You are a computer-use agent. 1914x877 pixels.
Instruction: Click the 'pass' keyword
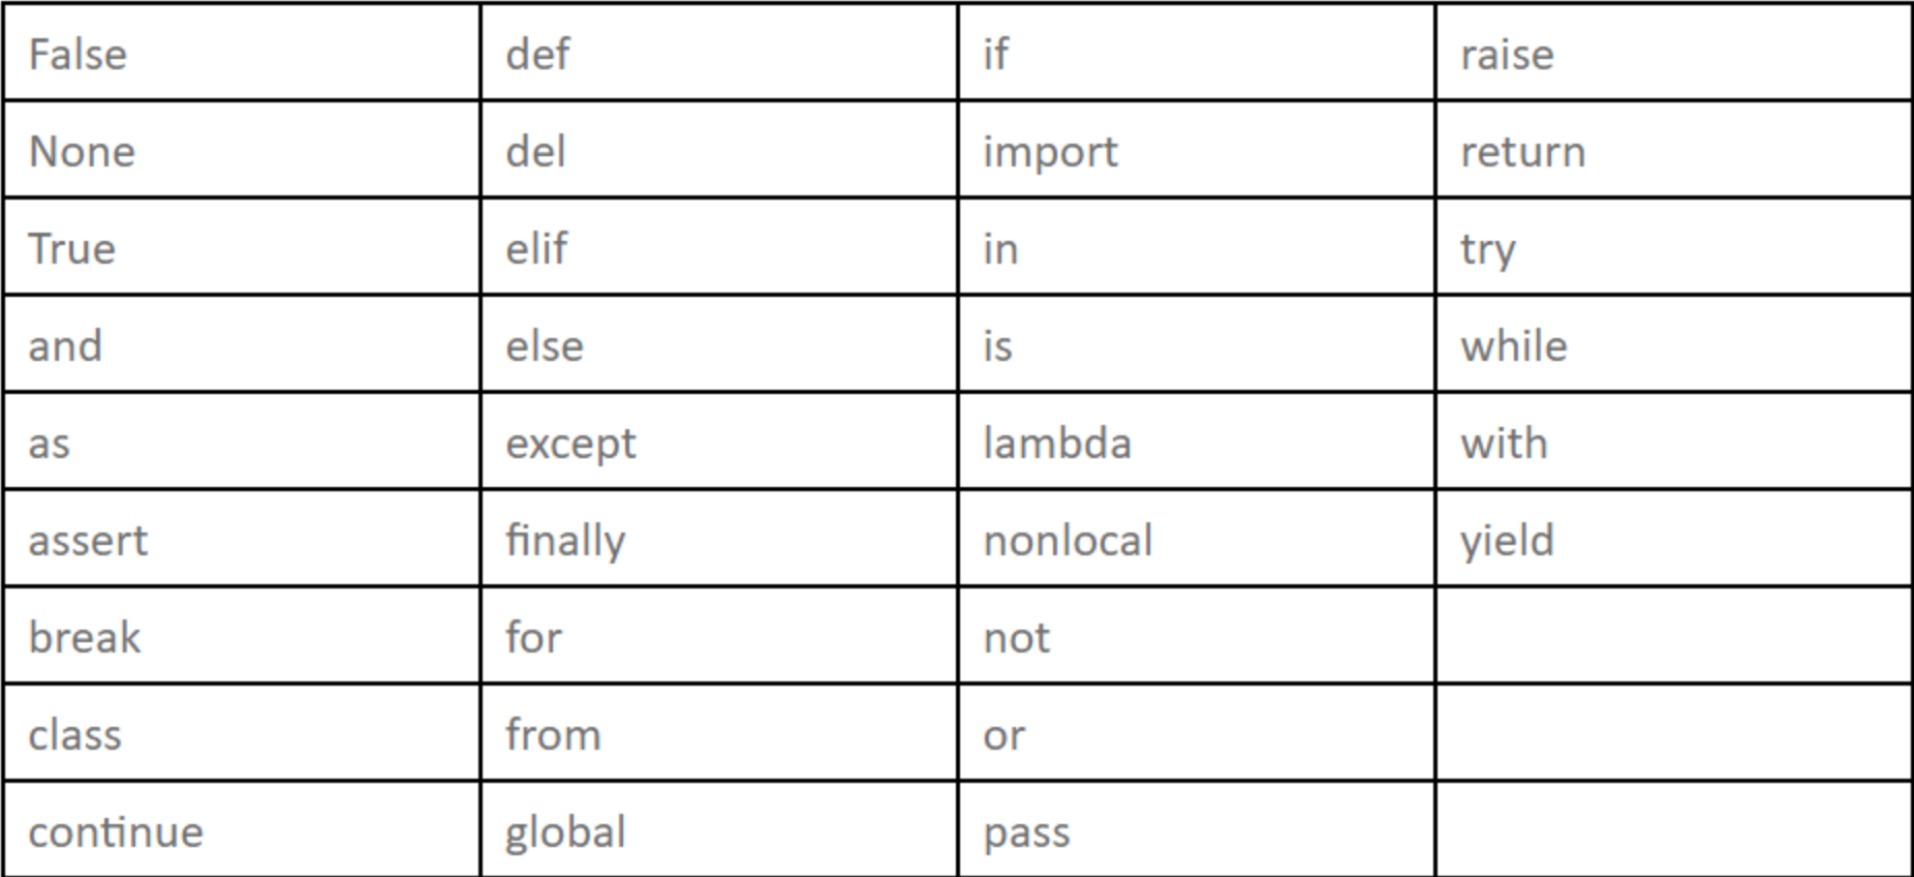(x=1027, y=832)
